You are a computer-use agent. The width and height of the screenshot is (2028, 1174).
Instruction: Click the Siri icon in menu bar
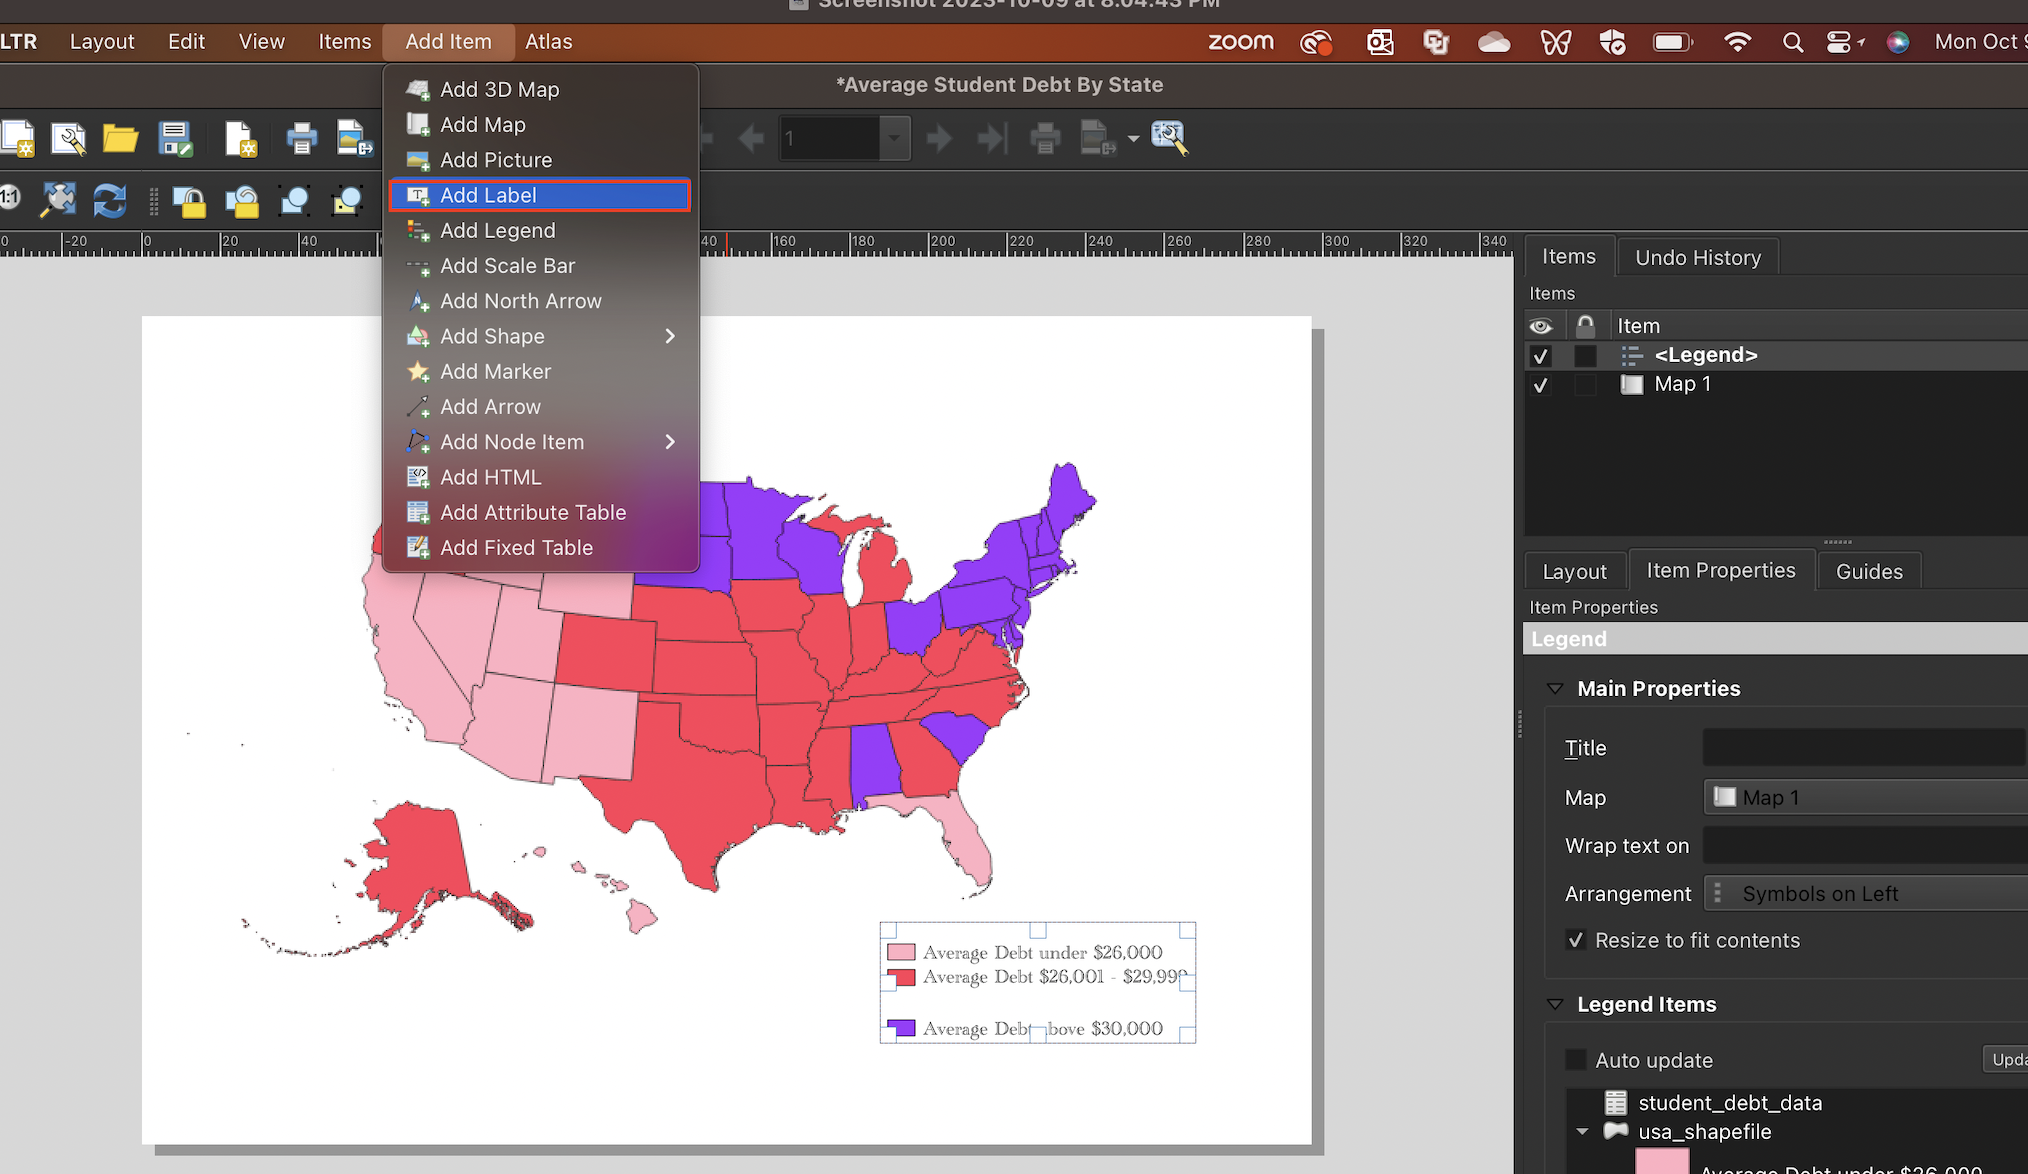click(x=1897, y=42)
